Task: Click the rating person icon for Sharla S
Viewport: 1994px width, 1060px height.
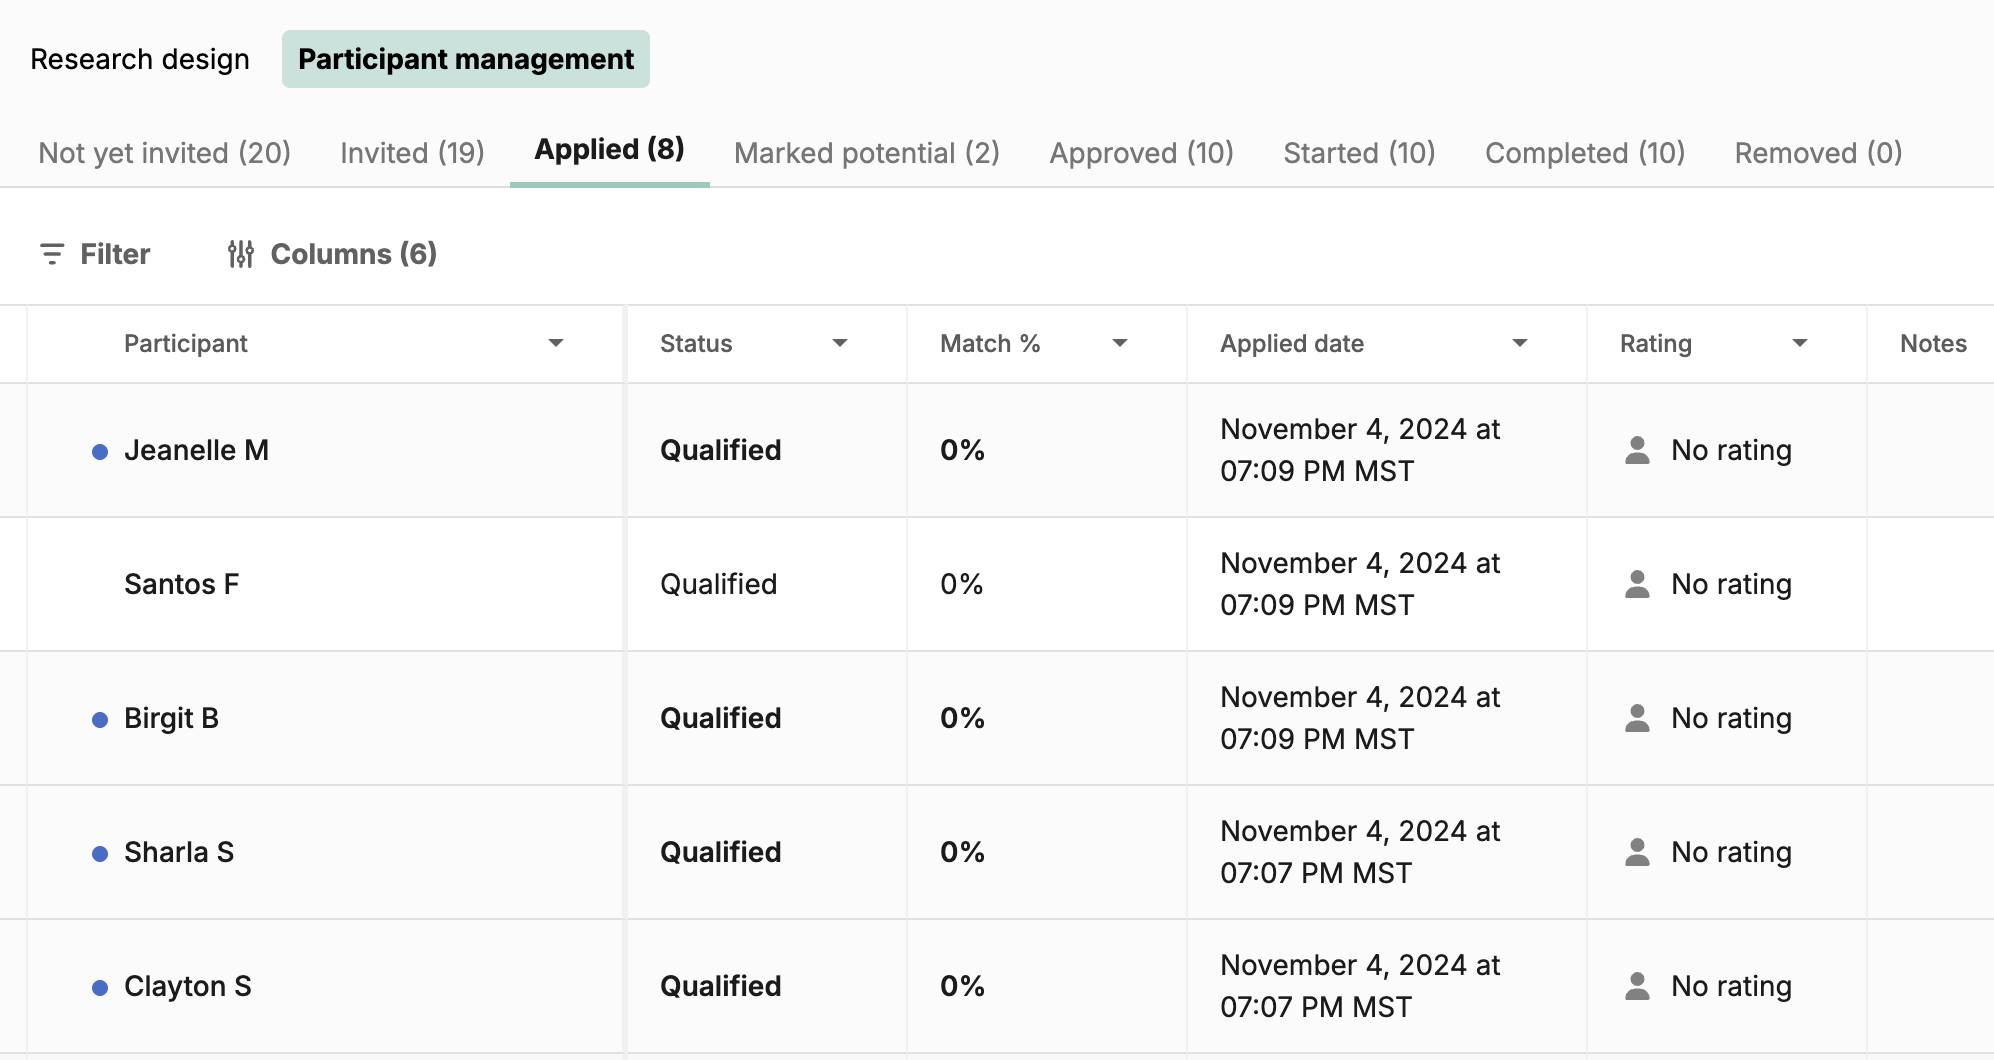Action: (1637, 852)
